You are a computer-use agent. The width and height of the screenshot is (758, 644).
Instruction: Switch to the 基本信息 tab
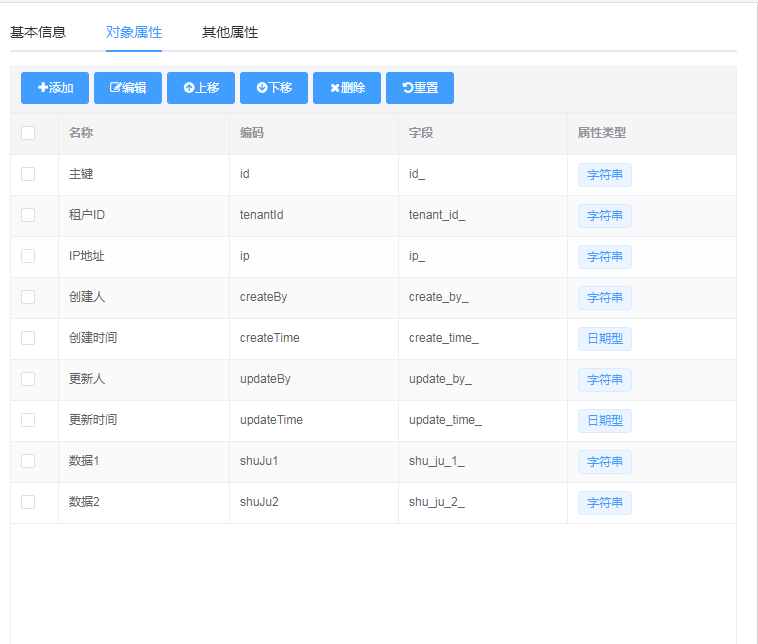pos(38,32)
